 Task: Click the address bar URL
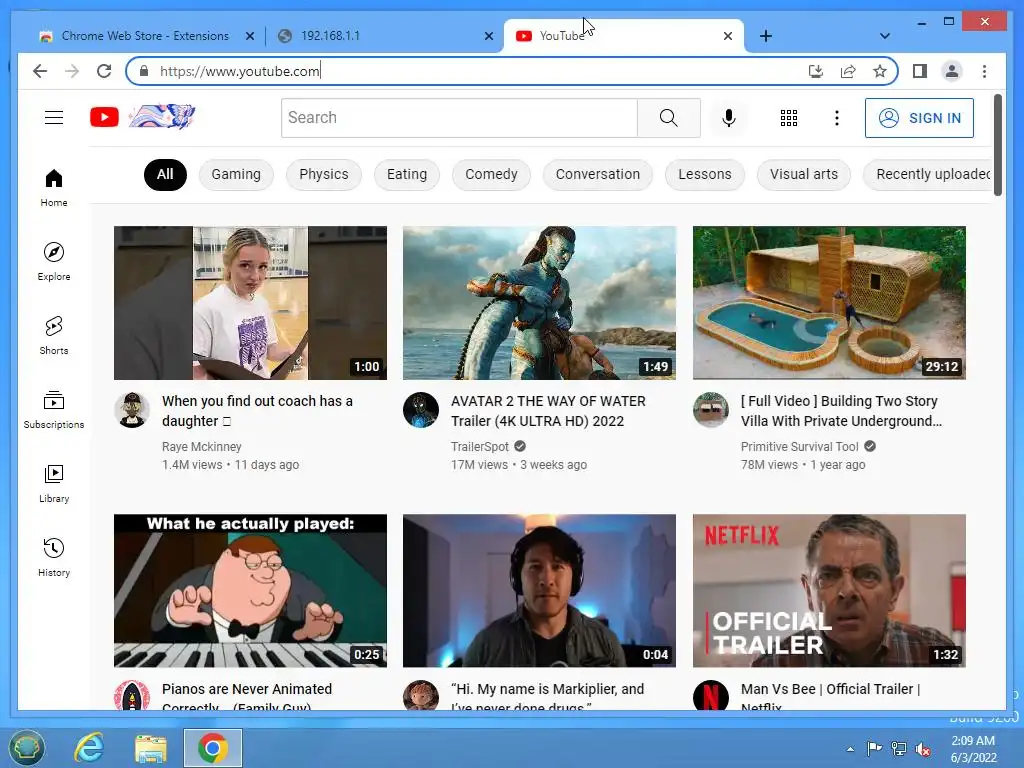coord(240,71)
